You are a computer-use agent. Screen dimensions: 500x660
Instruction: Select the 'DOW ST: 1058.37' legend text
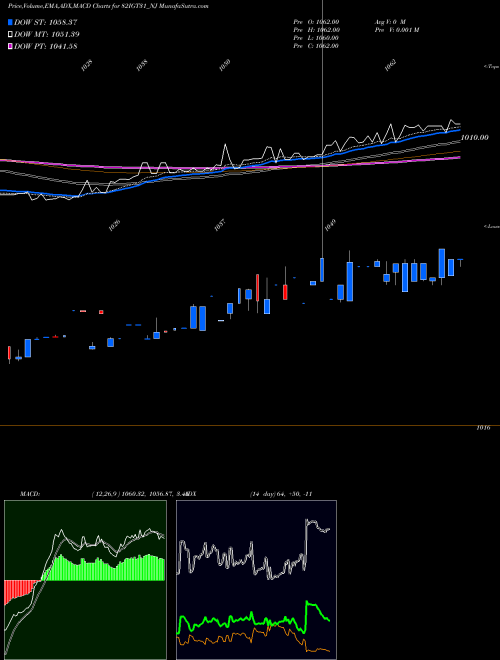coord(46,22)
